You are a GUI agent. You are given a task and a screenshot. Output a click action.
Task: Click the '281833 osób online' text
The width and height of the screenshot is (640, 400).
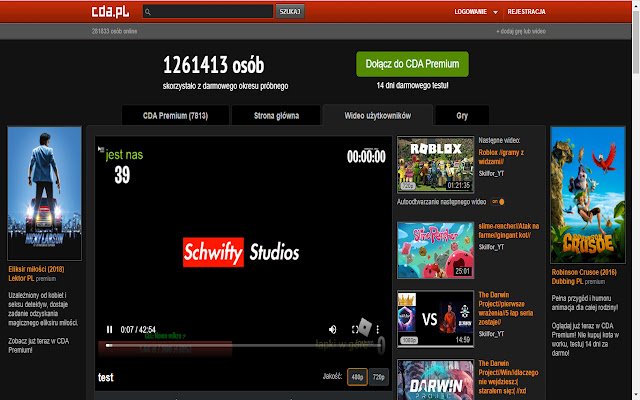tap(114, 31)
